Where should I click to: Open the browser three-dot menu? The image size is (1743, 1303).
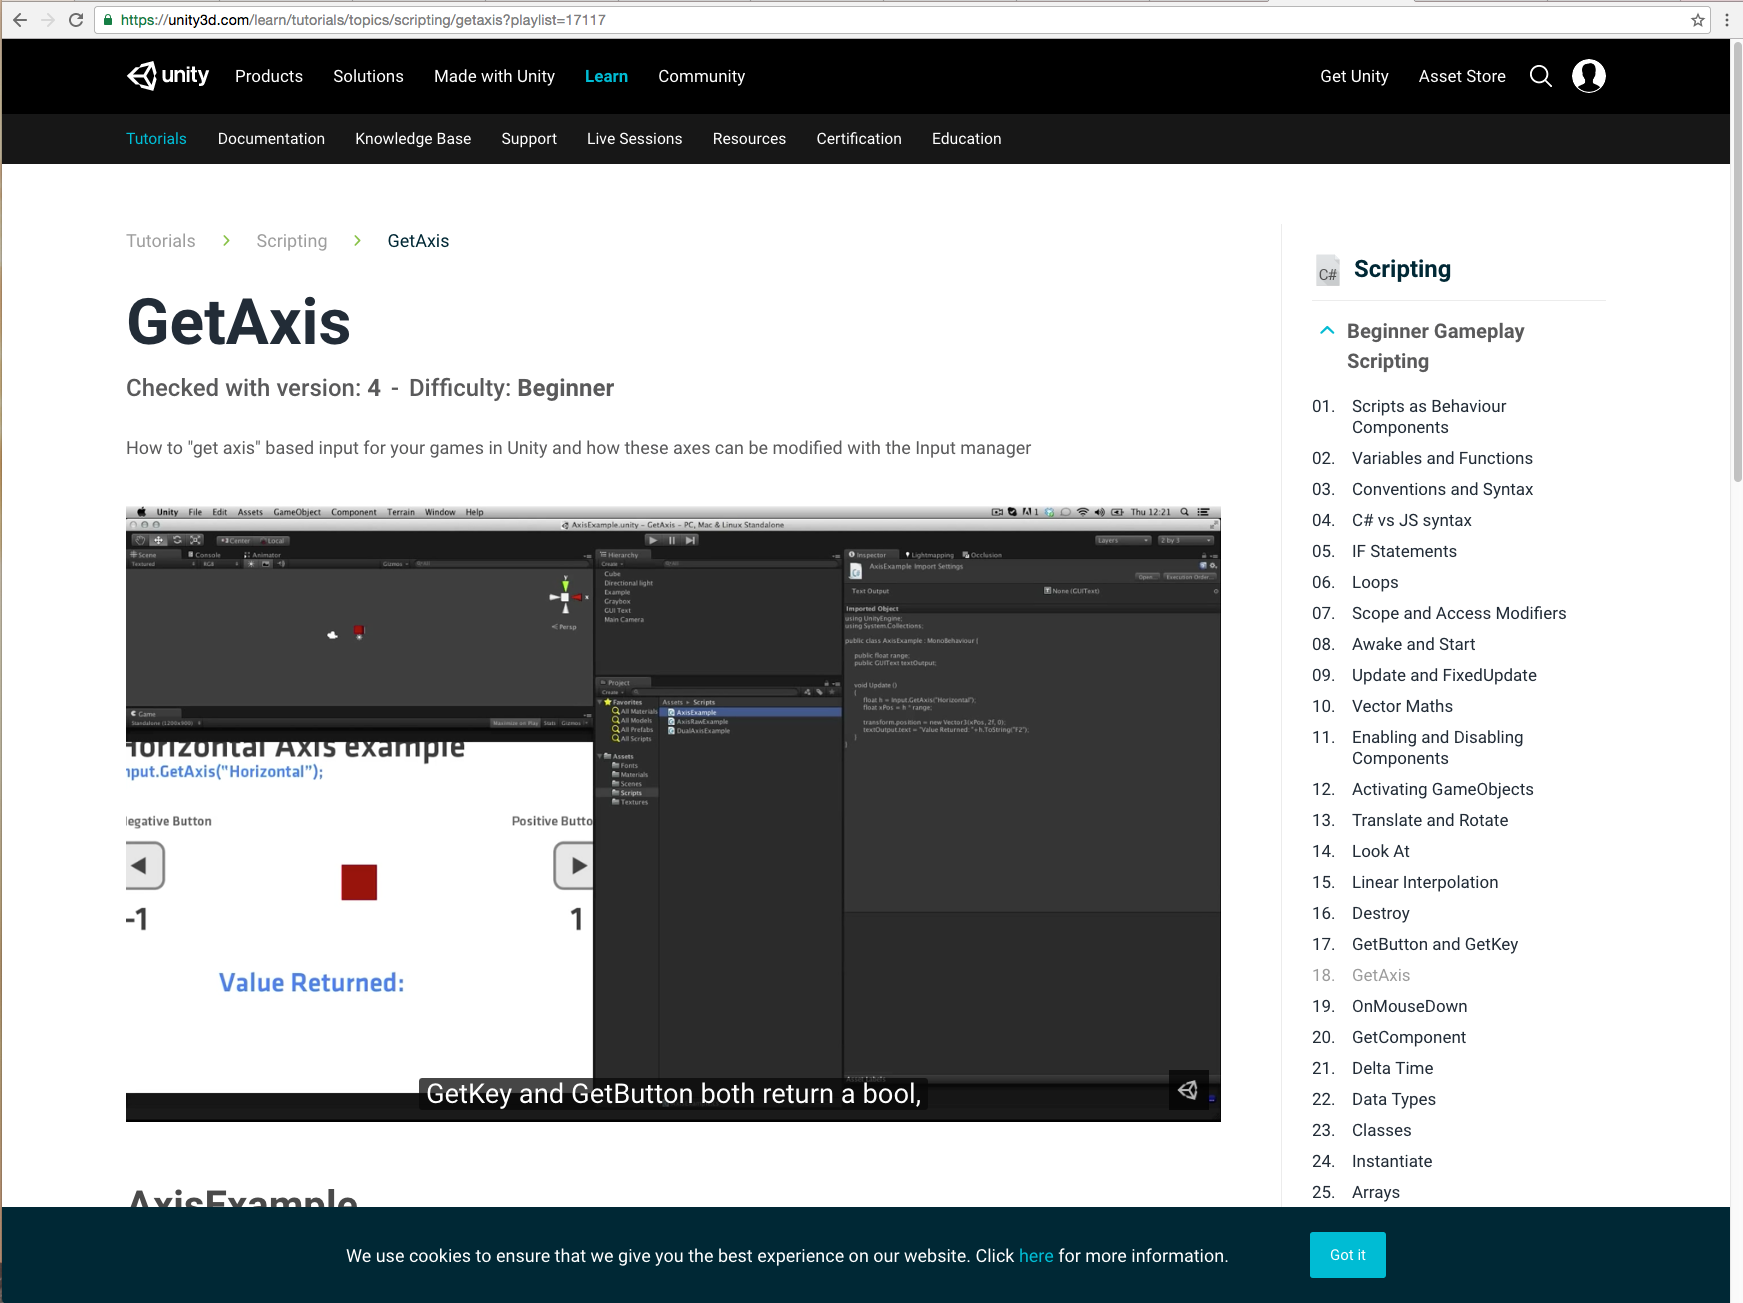[x=1727, y=20]
